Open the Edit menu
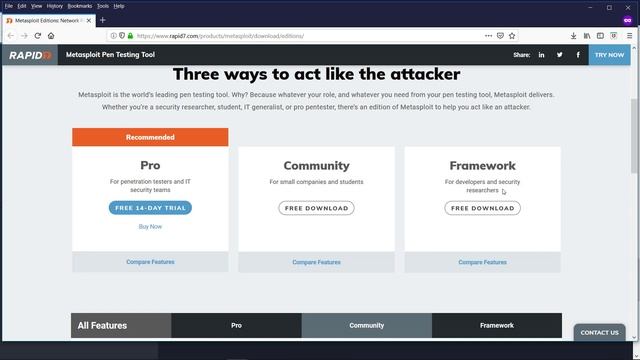 [x=22, y=6]
